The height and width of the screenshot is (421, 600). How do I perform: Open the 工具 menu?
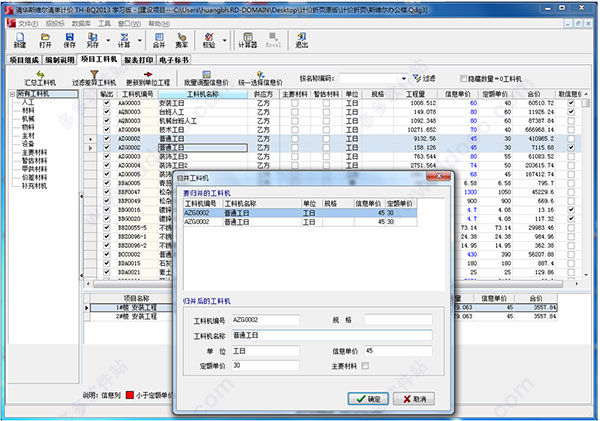[x=104, y=24]
